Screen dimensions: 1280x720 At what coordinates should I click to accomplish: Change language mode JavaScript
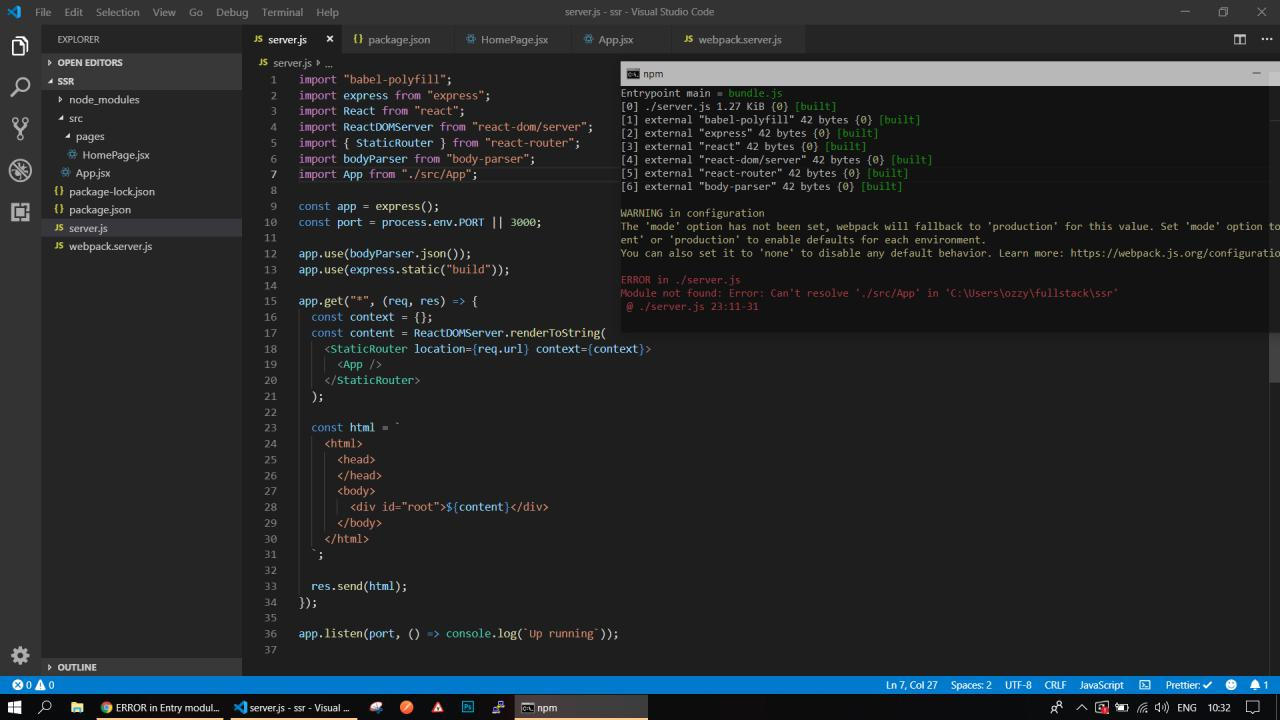point(1101,685)
